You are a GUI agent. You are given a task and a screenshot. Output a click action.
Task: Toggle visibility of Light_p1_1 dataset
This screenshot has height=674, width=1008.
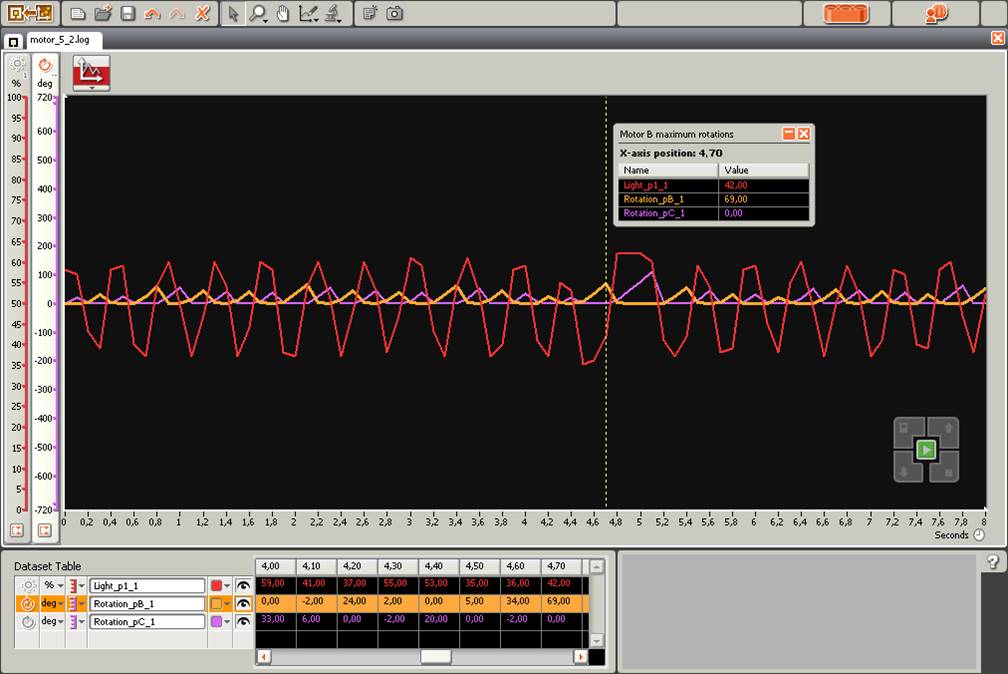[243, 586]
